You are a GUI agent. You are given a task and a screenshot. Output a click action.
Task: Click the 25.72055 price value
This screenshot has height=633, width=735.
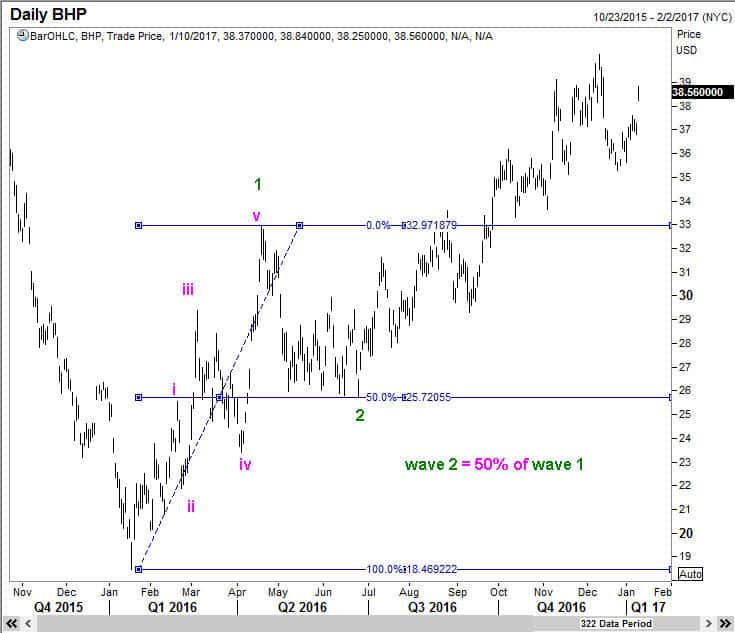click(x=428, y=397)
